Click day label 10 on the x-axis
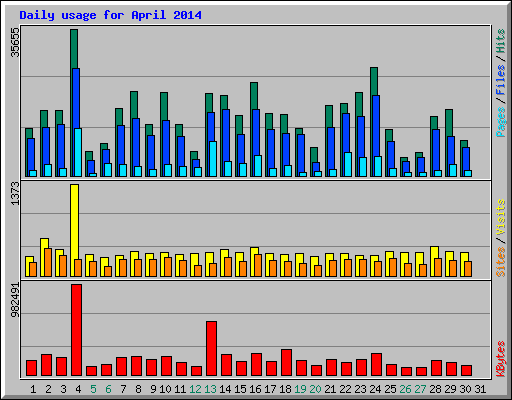 [165, 389]
